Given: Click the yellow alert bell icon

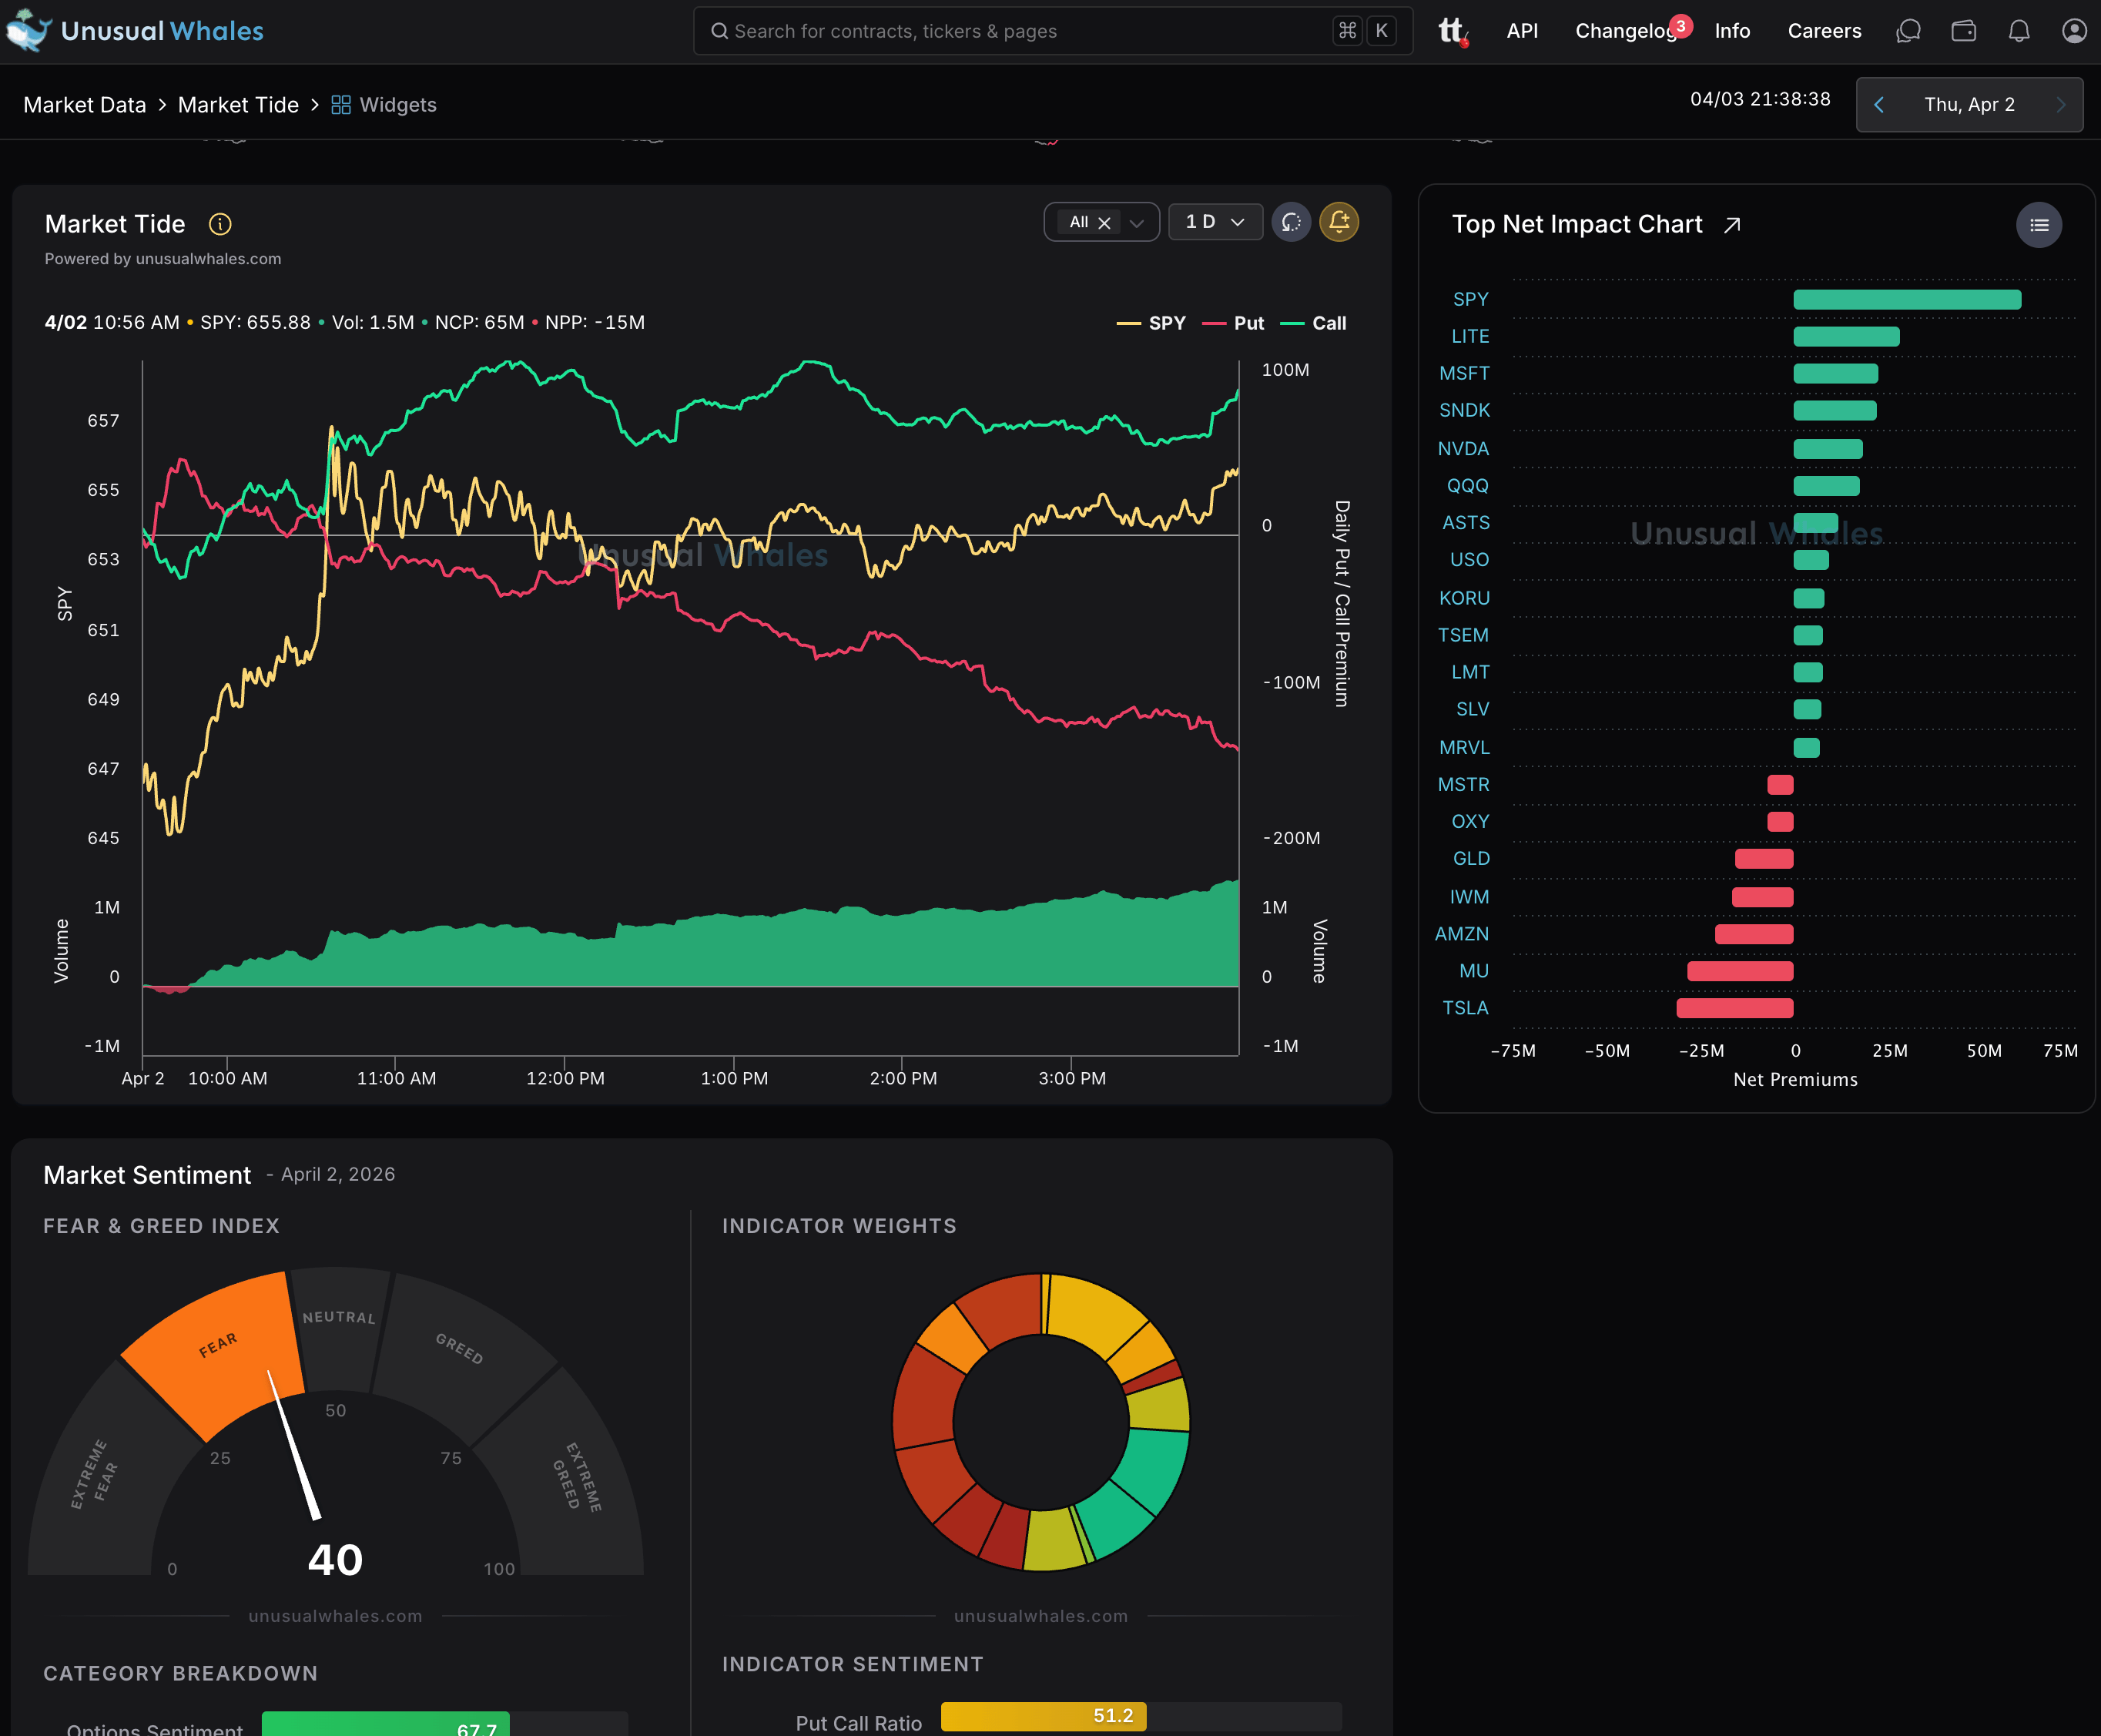Looking at the screenshot, I should 1339,222.
